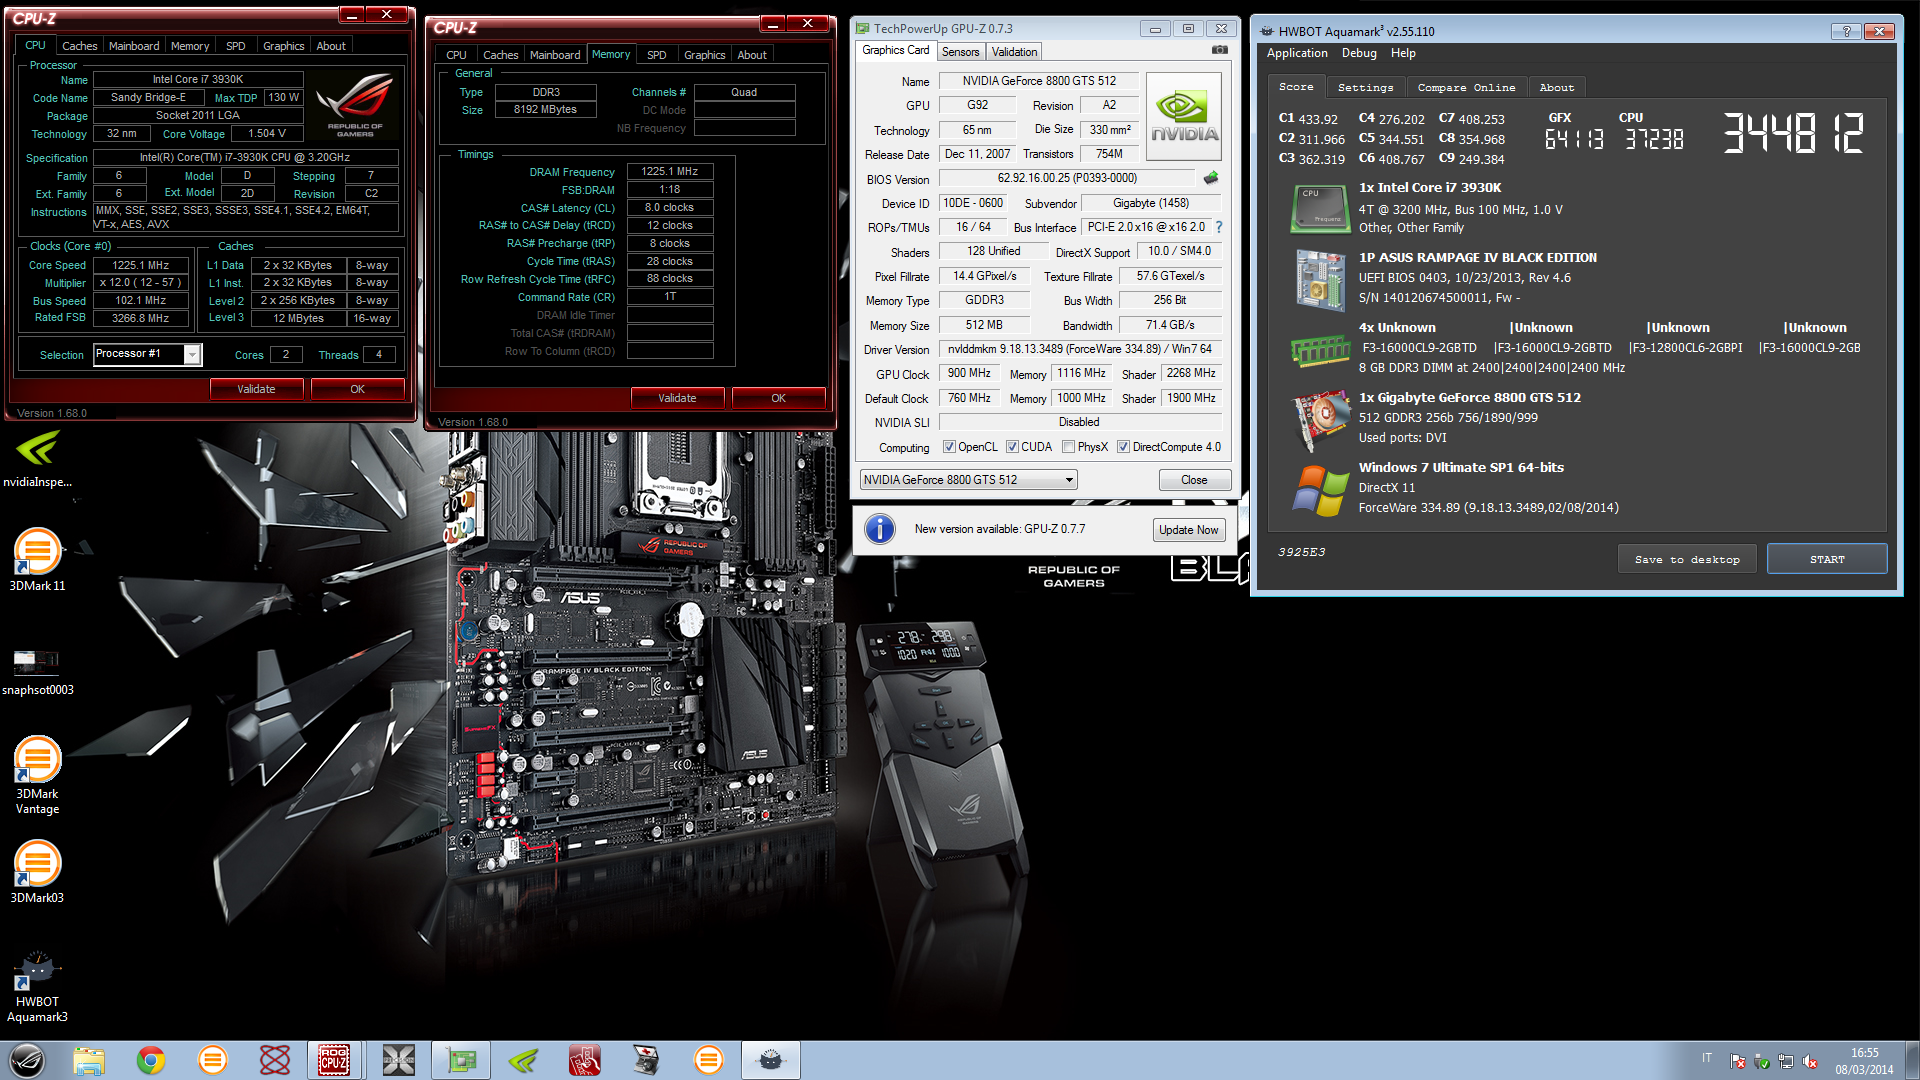The image size is (1920, 1080).
Task: Click the BIOS save chip icon in GPU-Z
Action: [x=1211, y=178]
